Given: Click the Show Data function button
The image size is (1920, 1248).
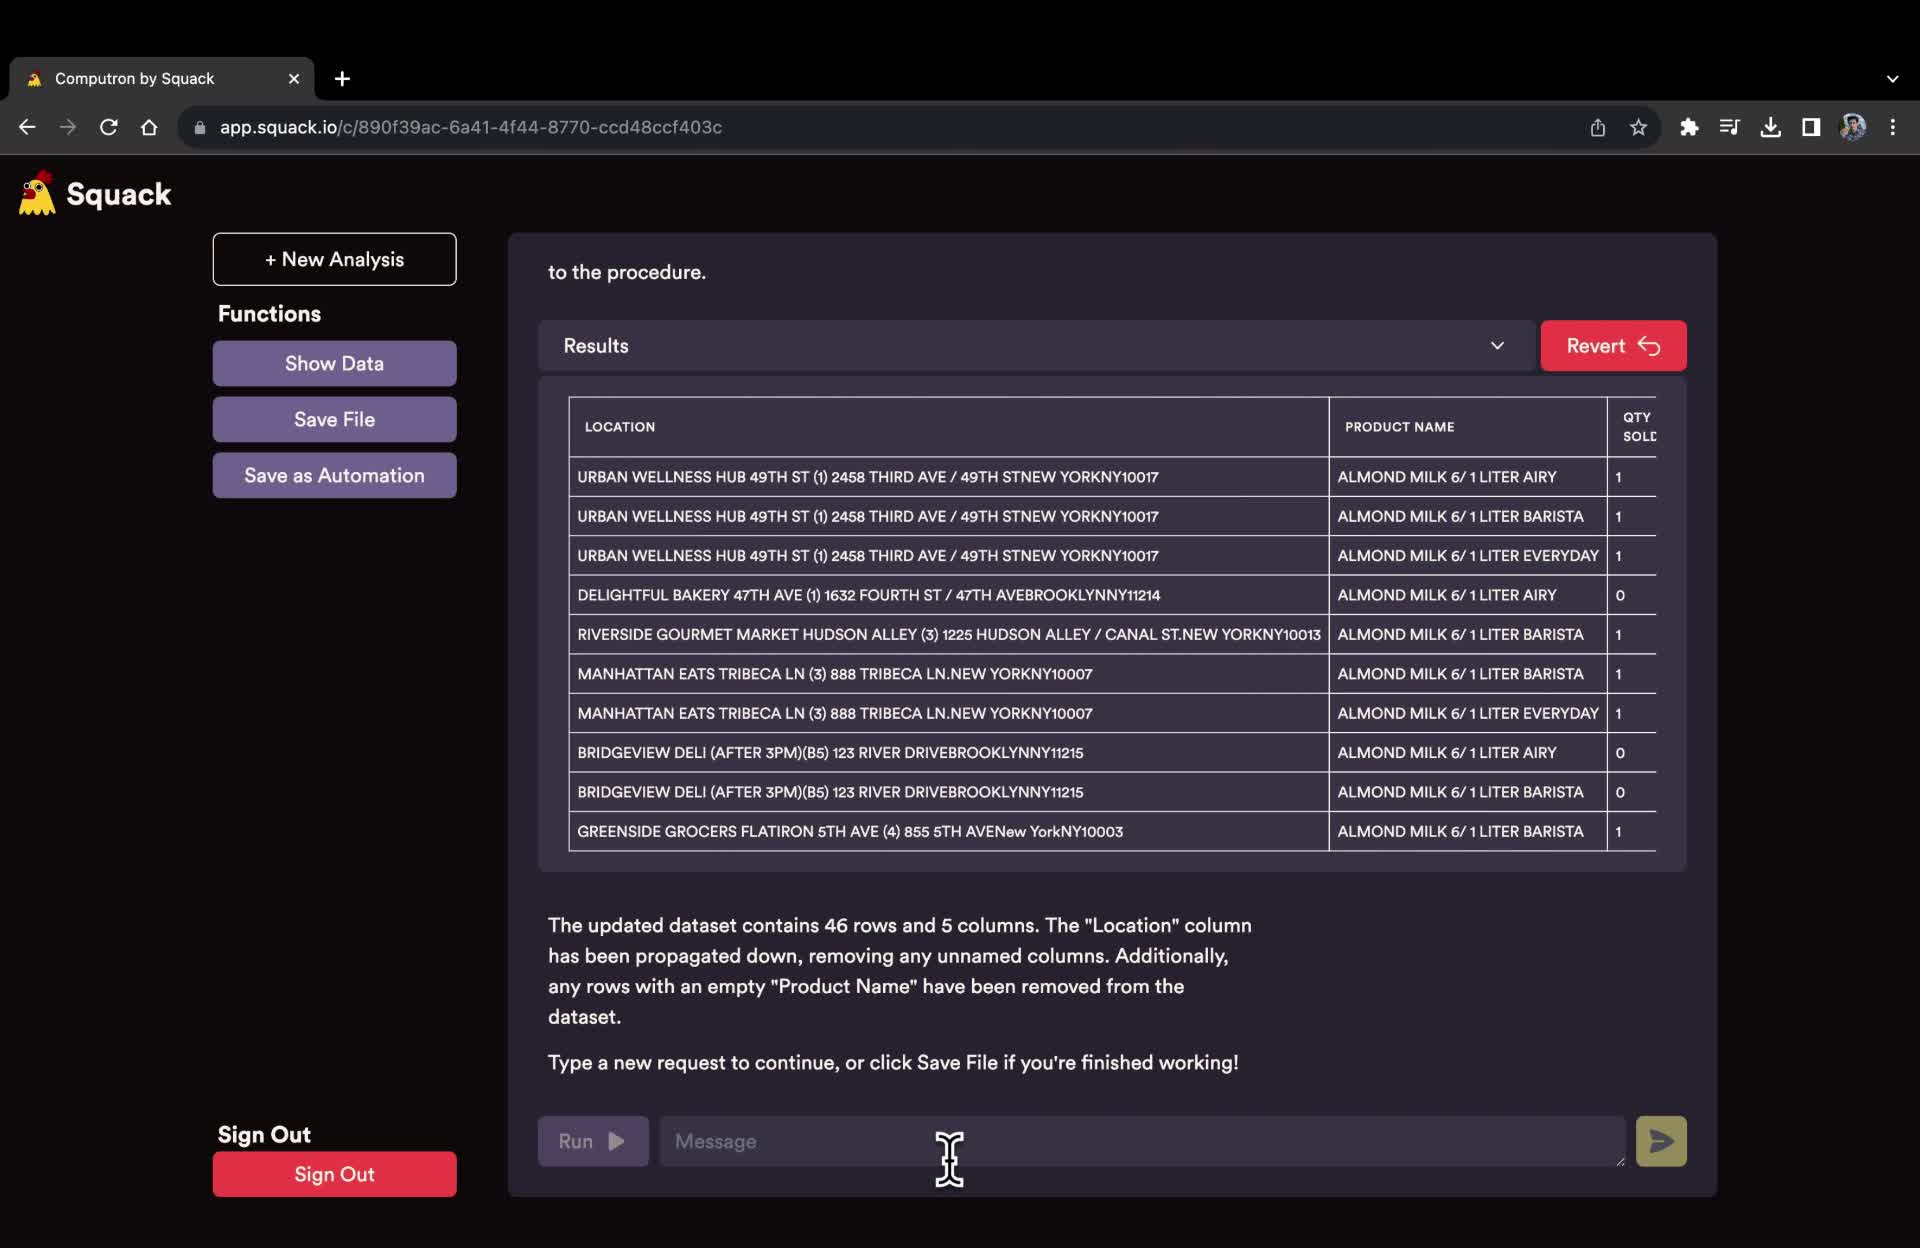Looking at the screenshot, I should (x=334, y=363).
